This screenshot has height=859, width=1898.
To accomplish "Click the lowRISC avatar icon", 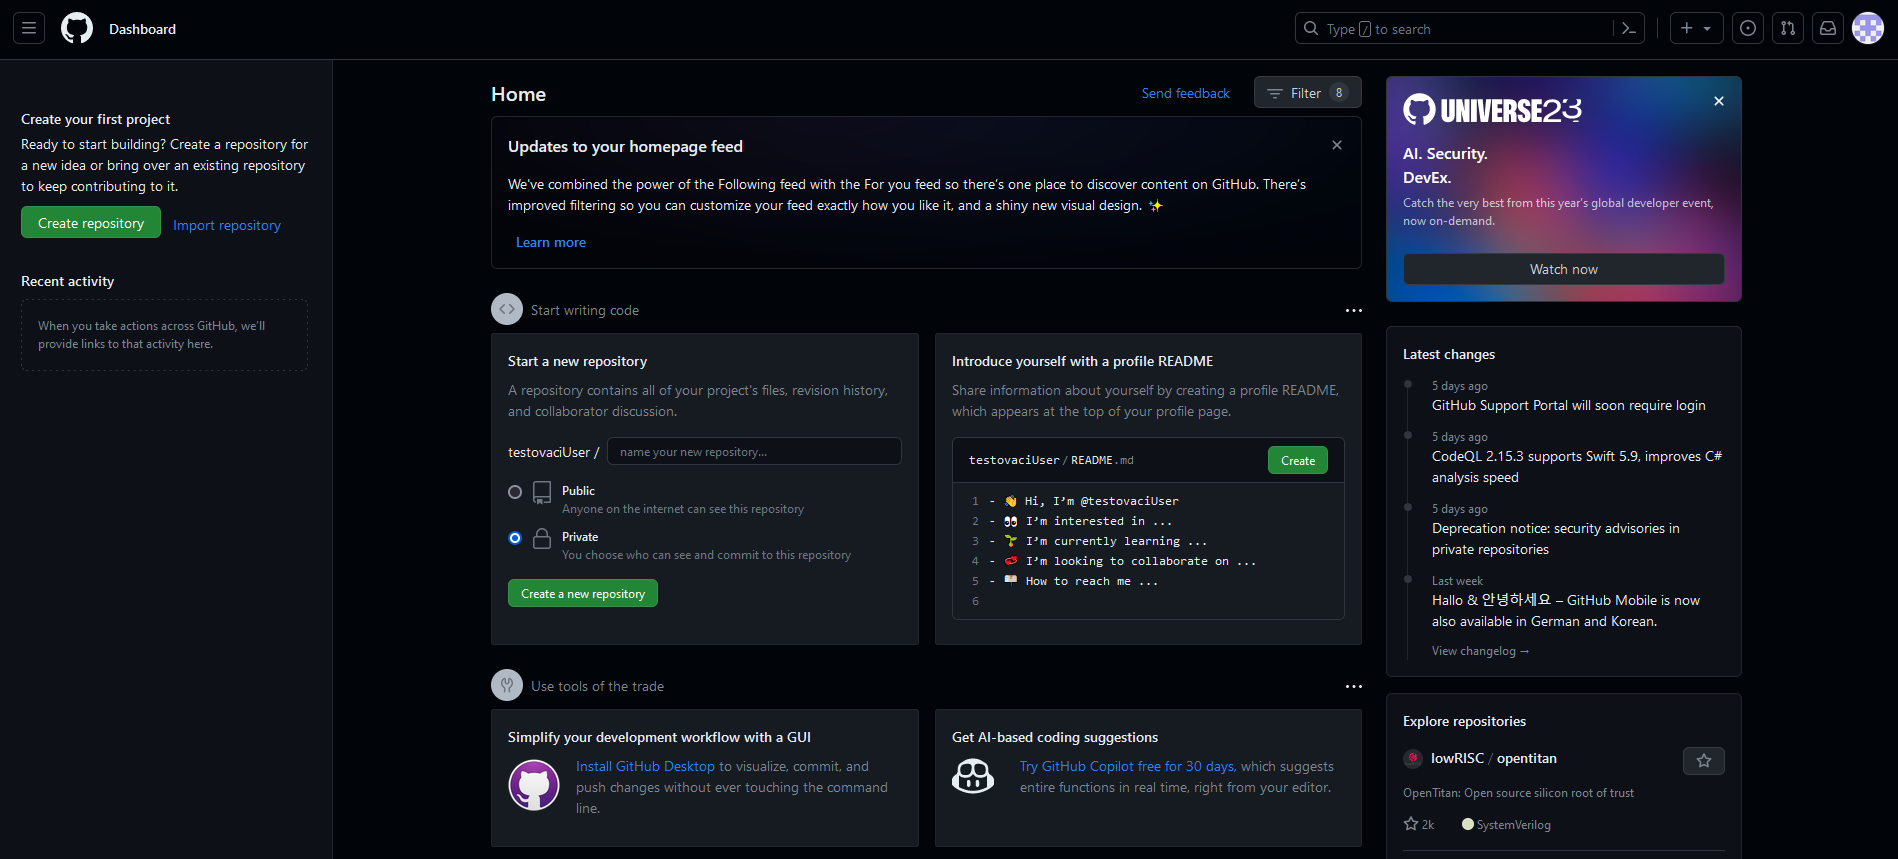I will 1413,758.
